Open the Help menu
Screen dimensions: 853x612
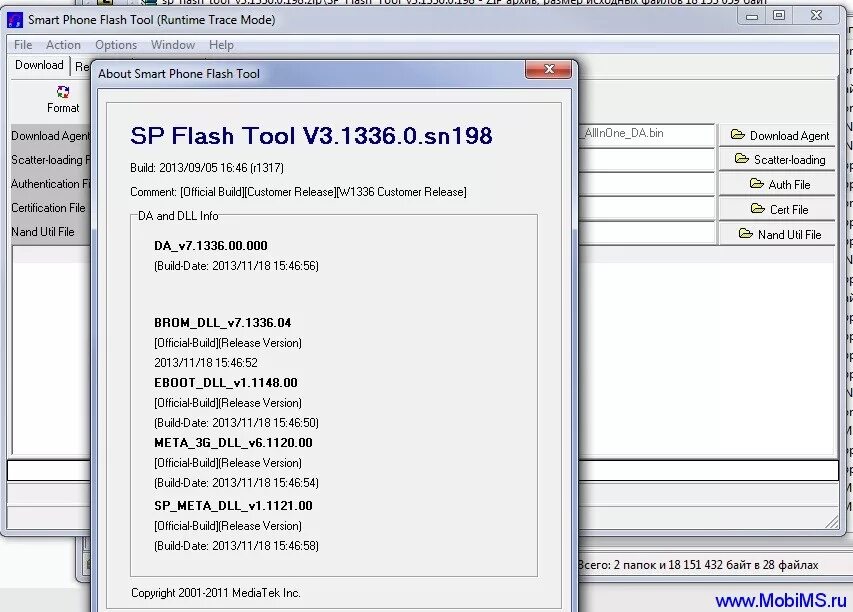221,44
